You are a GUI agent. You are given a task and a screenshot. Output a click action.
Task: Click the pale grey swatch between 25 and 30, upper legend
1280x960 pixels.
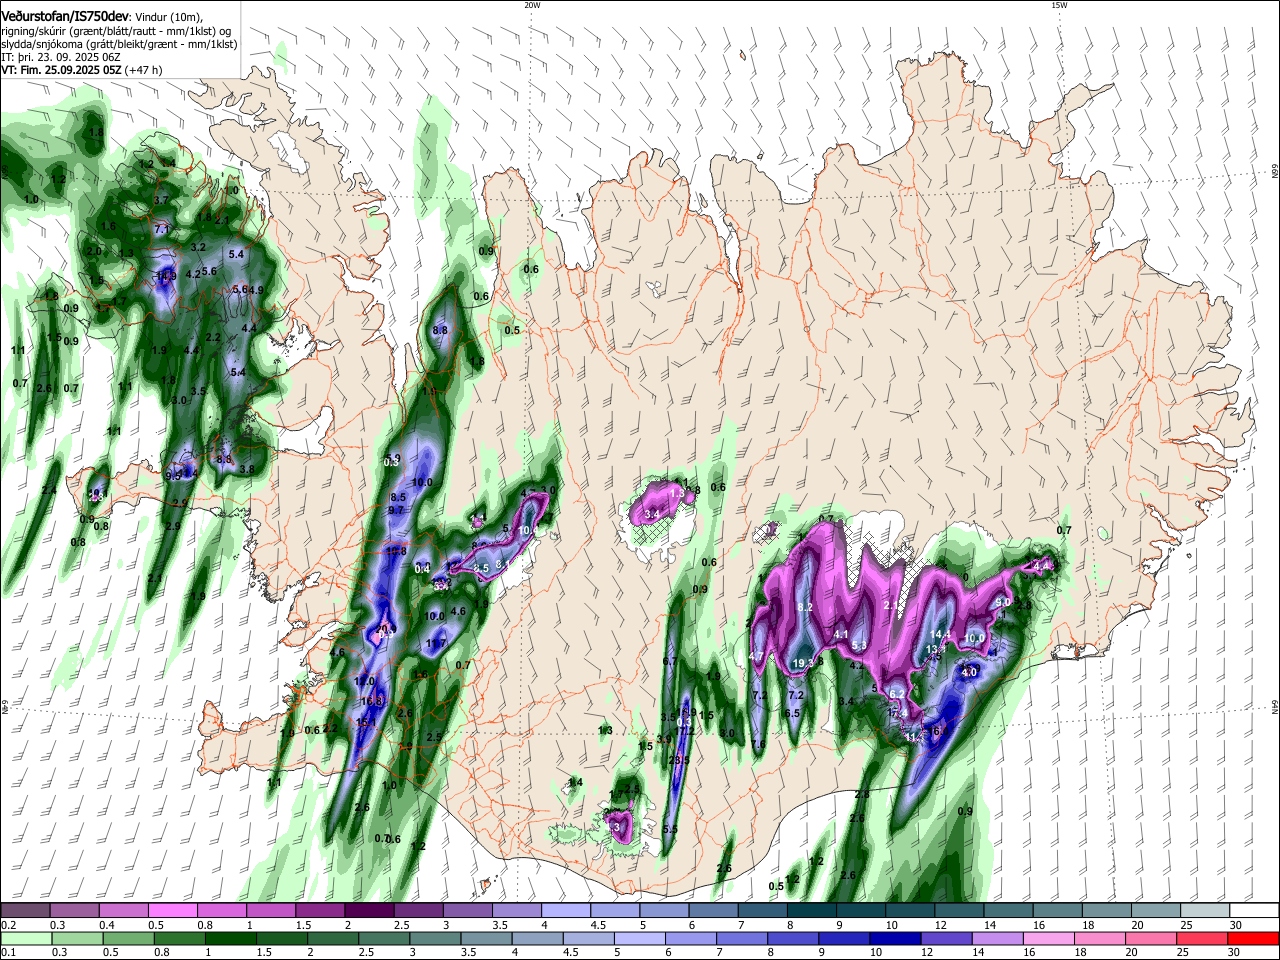(x=1205, y=911)
